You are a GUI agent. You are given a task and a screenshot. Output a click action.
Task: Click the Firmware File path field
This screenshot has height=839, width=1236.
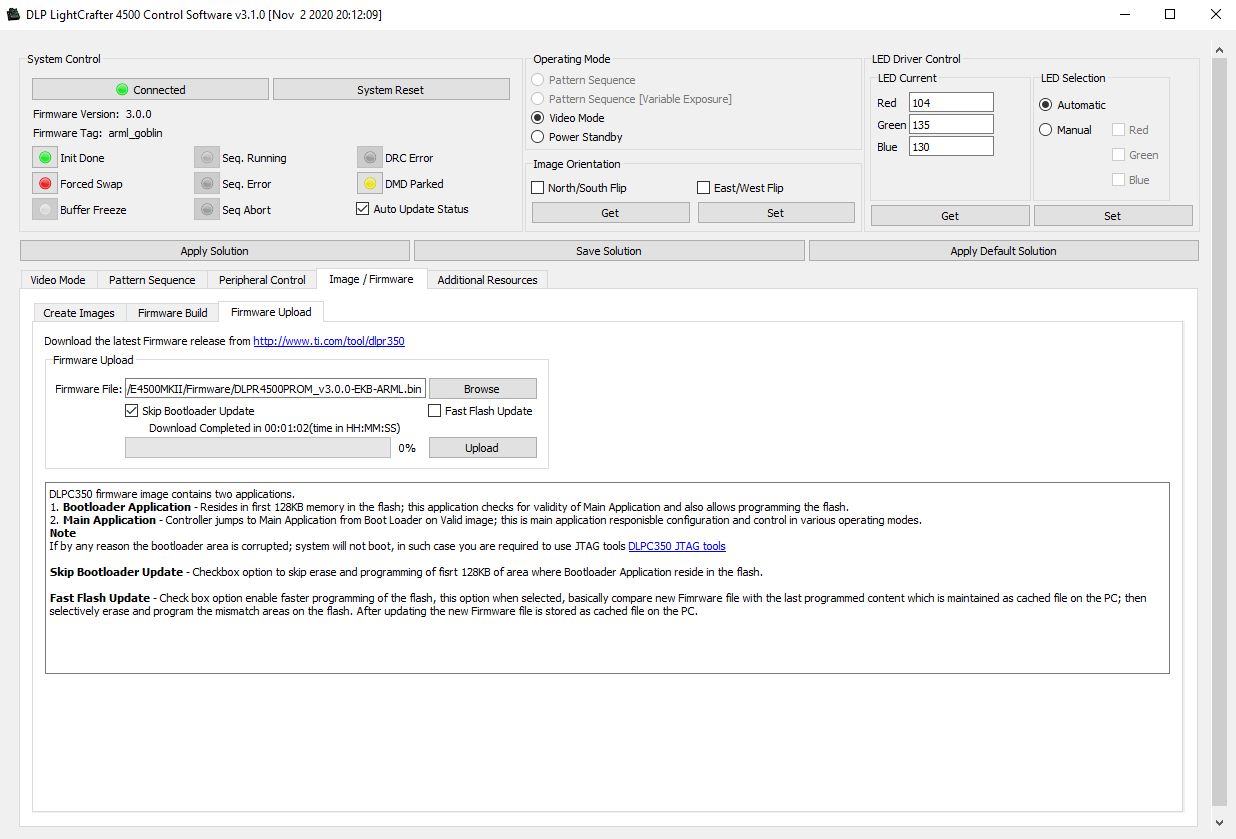click(x=275, y=389)
